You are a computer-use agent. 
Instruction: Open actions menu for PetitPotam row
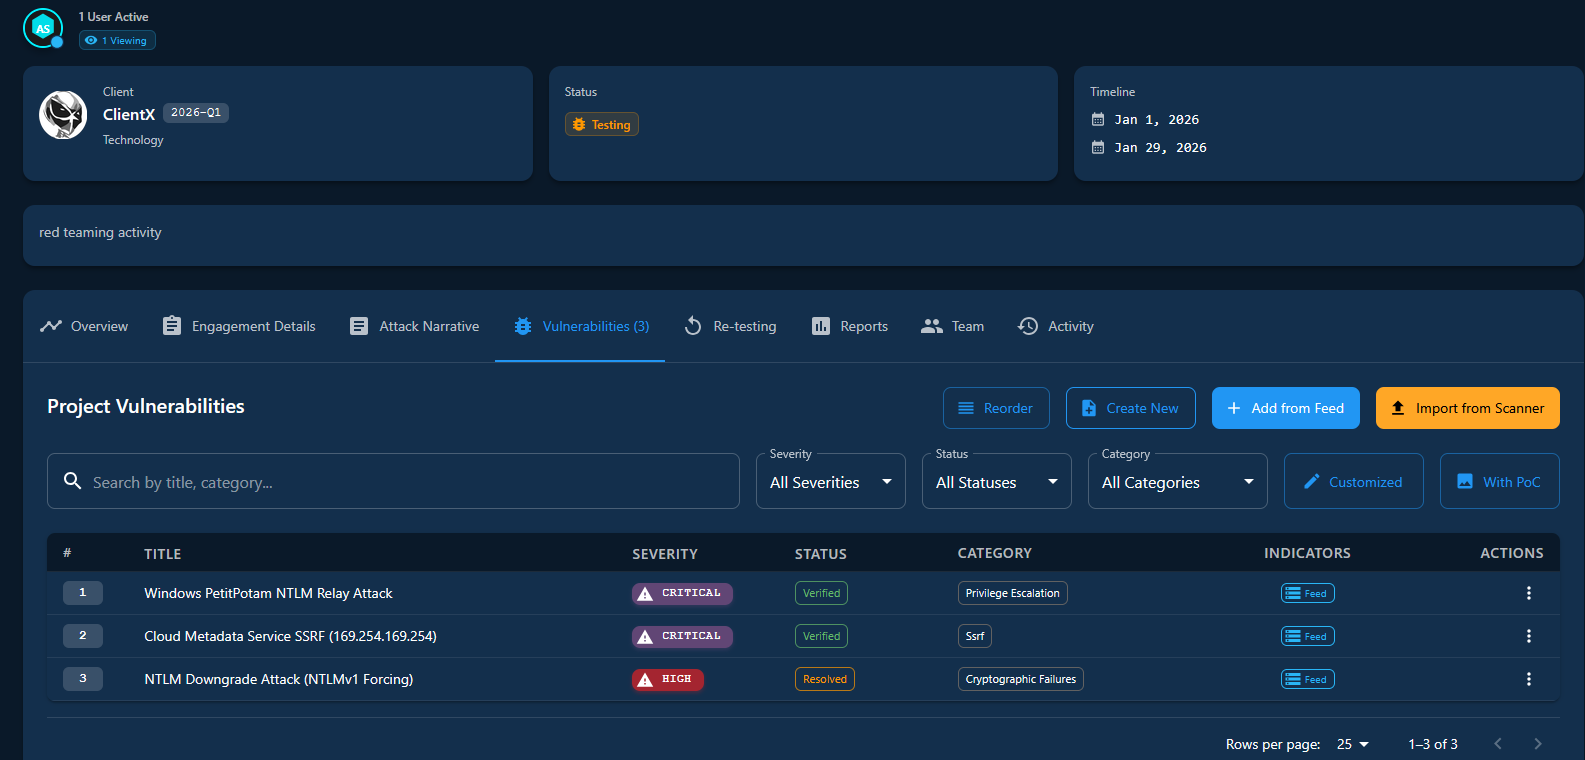tap(1528, 593)
